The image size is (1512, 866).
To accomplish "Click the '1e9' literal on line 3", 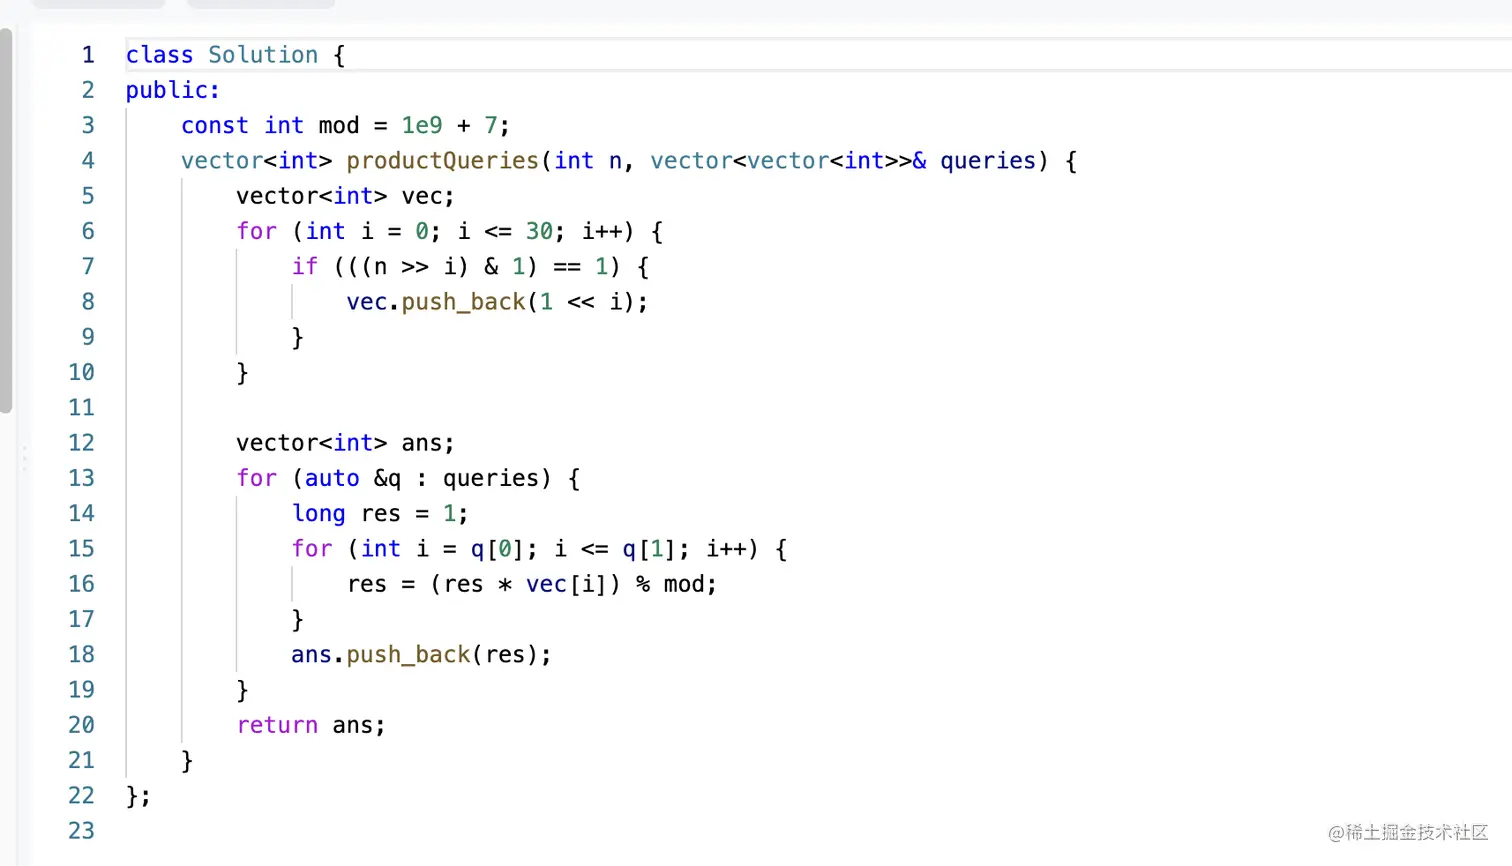I will [422, 125].
